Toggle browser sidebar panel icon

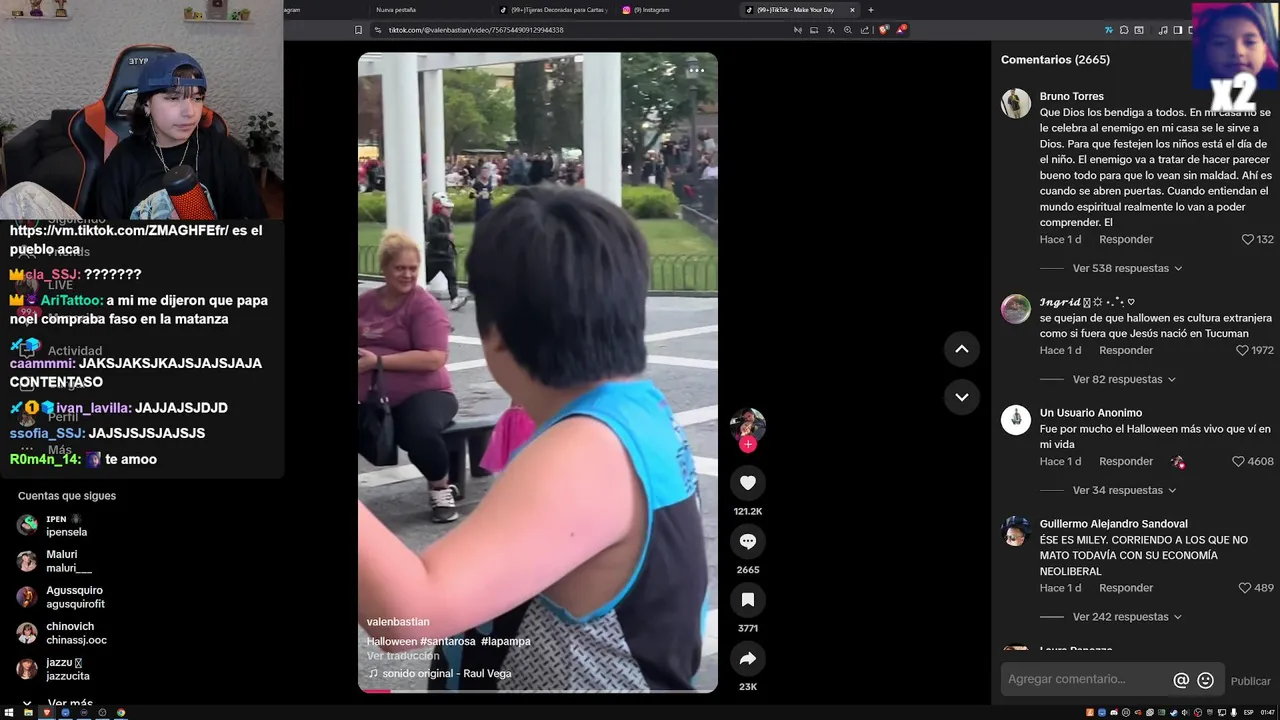pos(1178,30)
